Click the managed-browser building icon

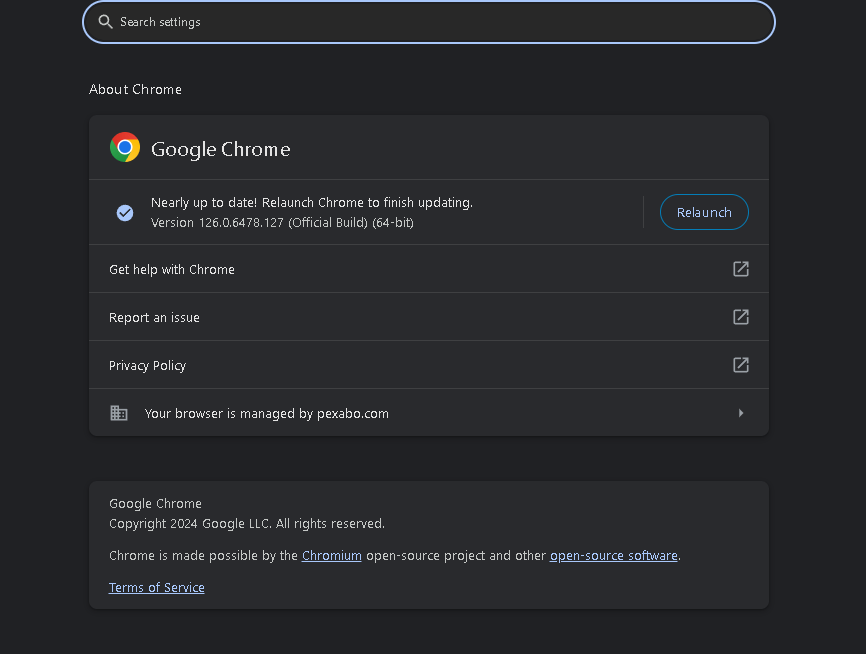(x=119, y=413)
